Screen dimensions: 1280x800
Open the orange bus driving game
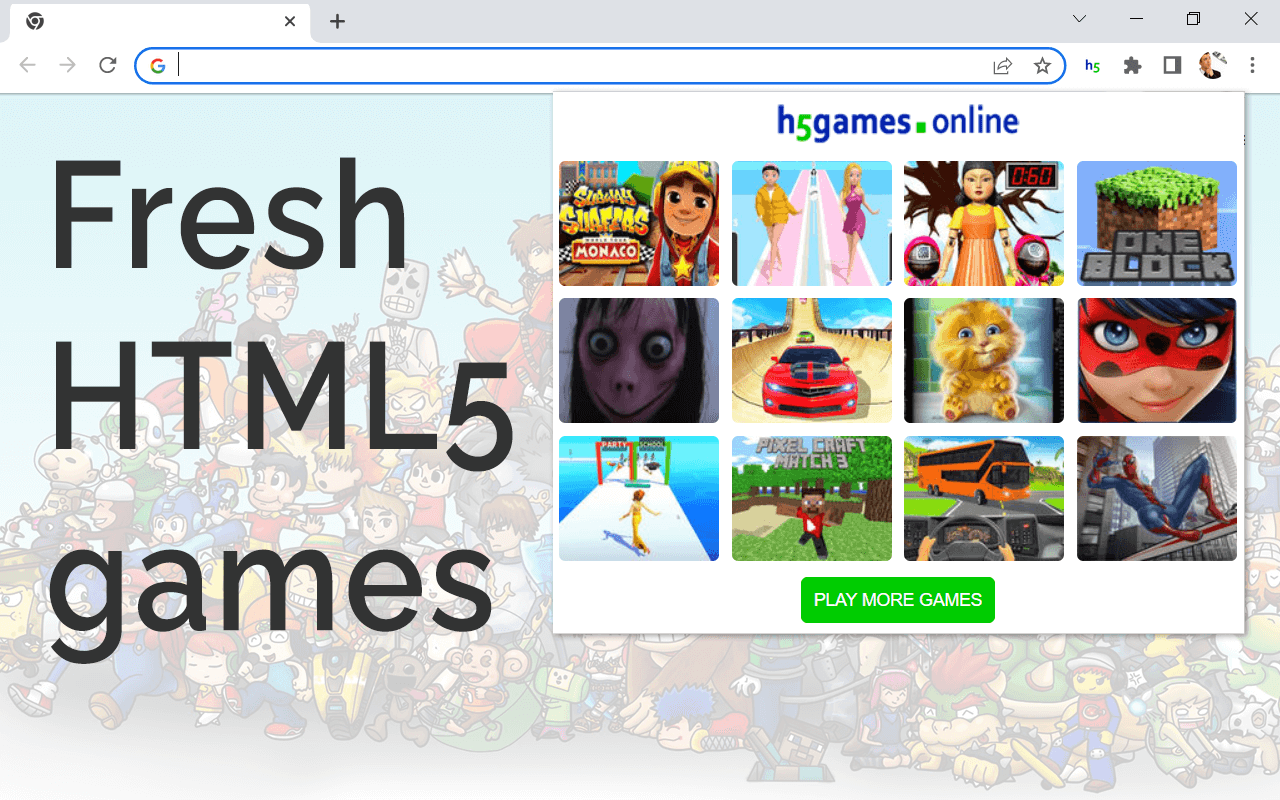point(984,498)
